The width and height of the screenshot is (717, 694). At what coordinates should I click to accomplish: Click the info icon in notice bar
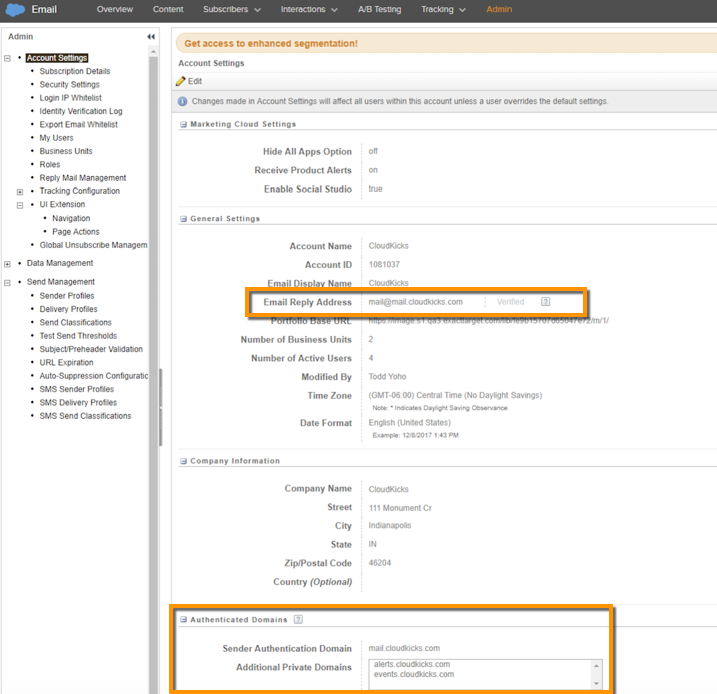(182, 101)
